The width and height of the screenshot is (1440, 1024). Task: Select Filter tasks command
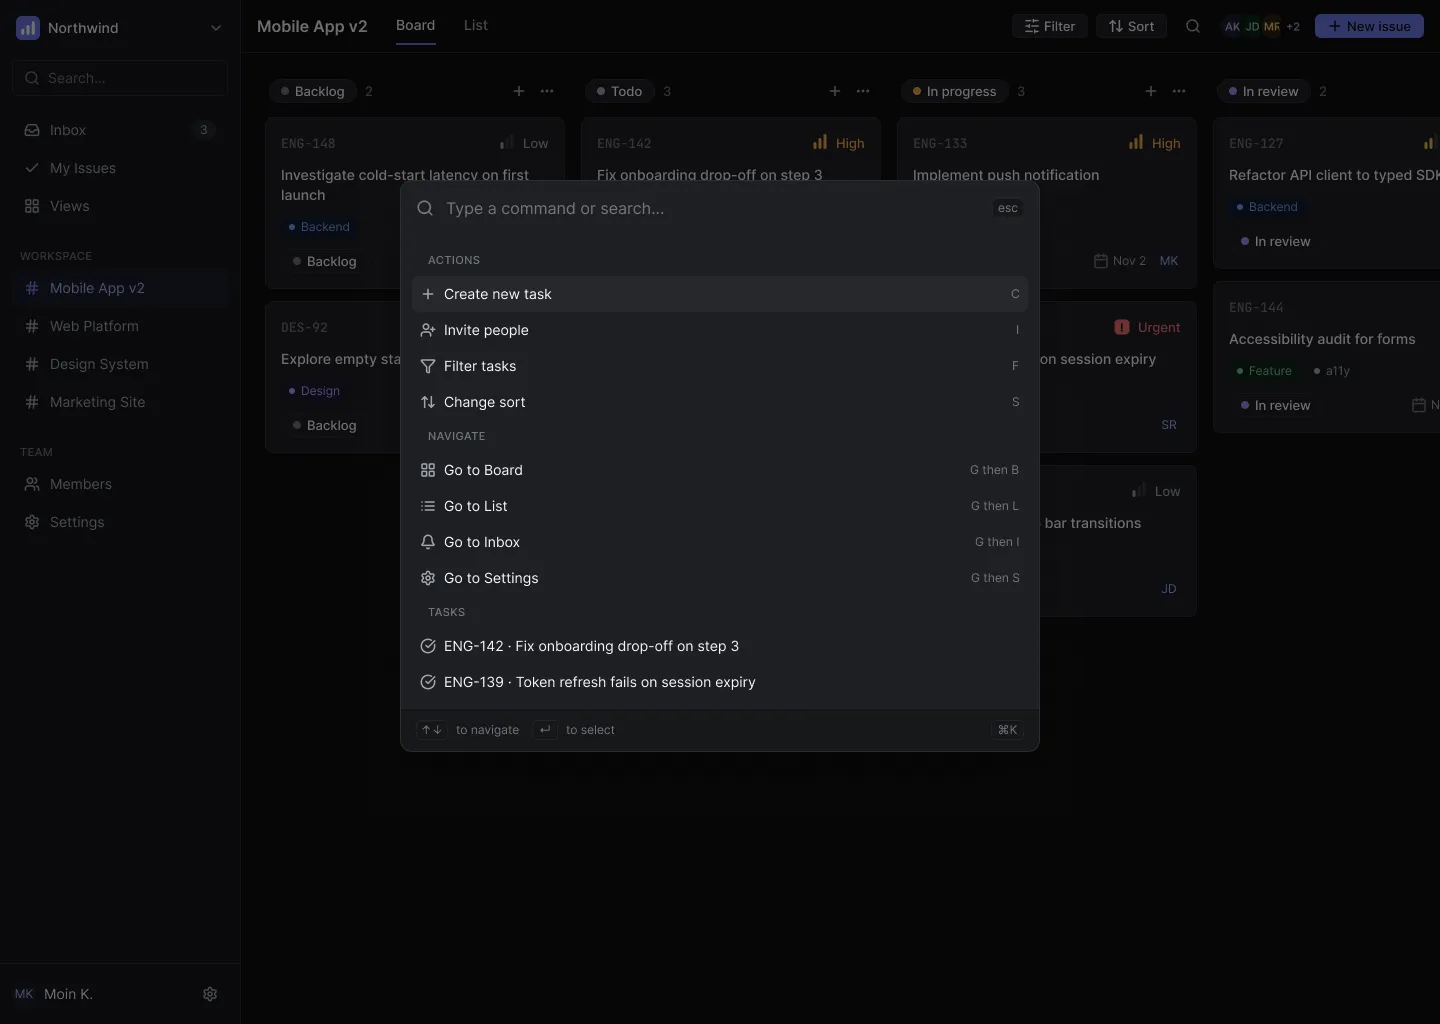point(720,366)
